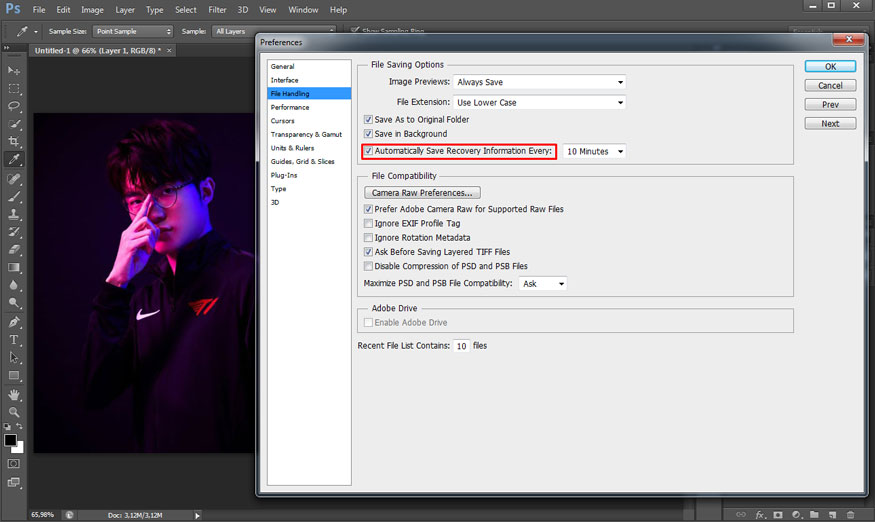
Task: Enable Ignore Rotation Metadata
Action: (368, 238)
